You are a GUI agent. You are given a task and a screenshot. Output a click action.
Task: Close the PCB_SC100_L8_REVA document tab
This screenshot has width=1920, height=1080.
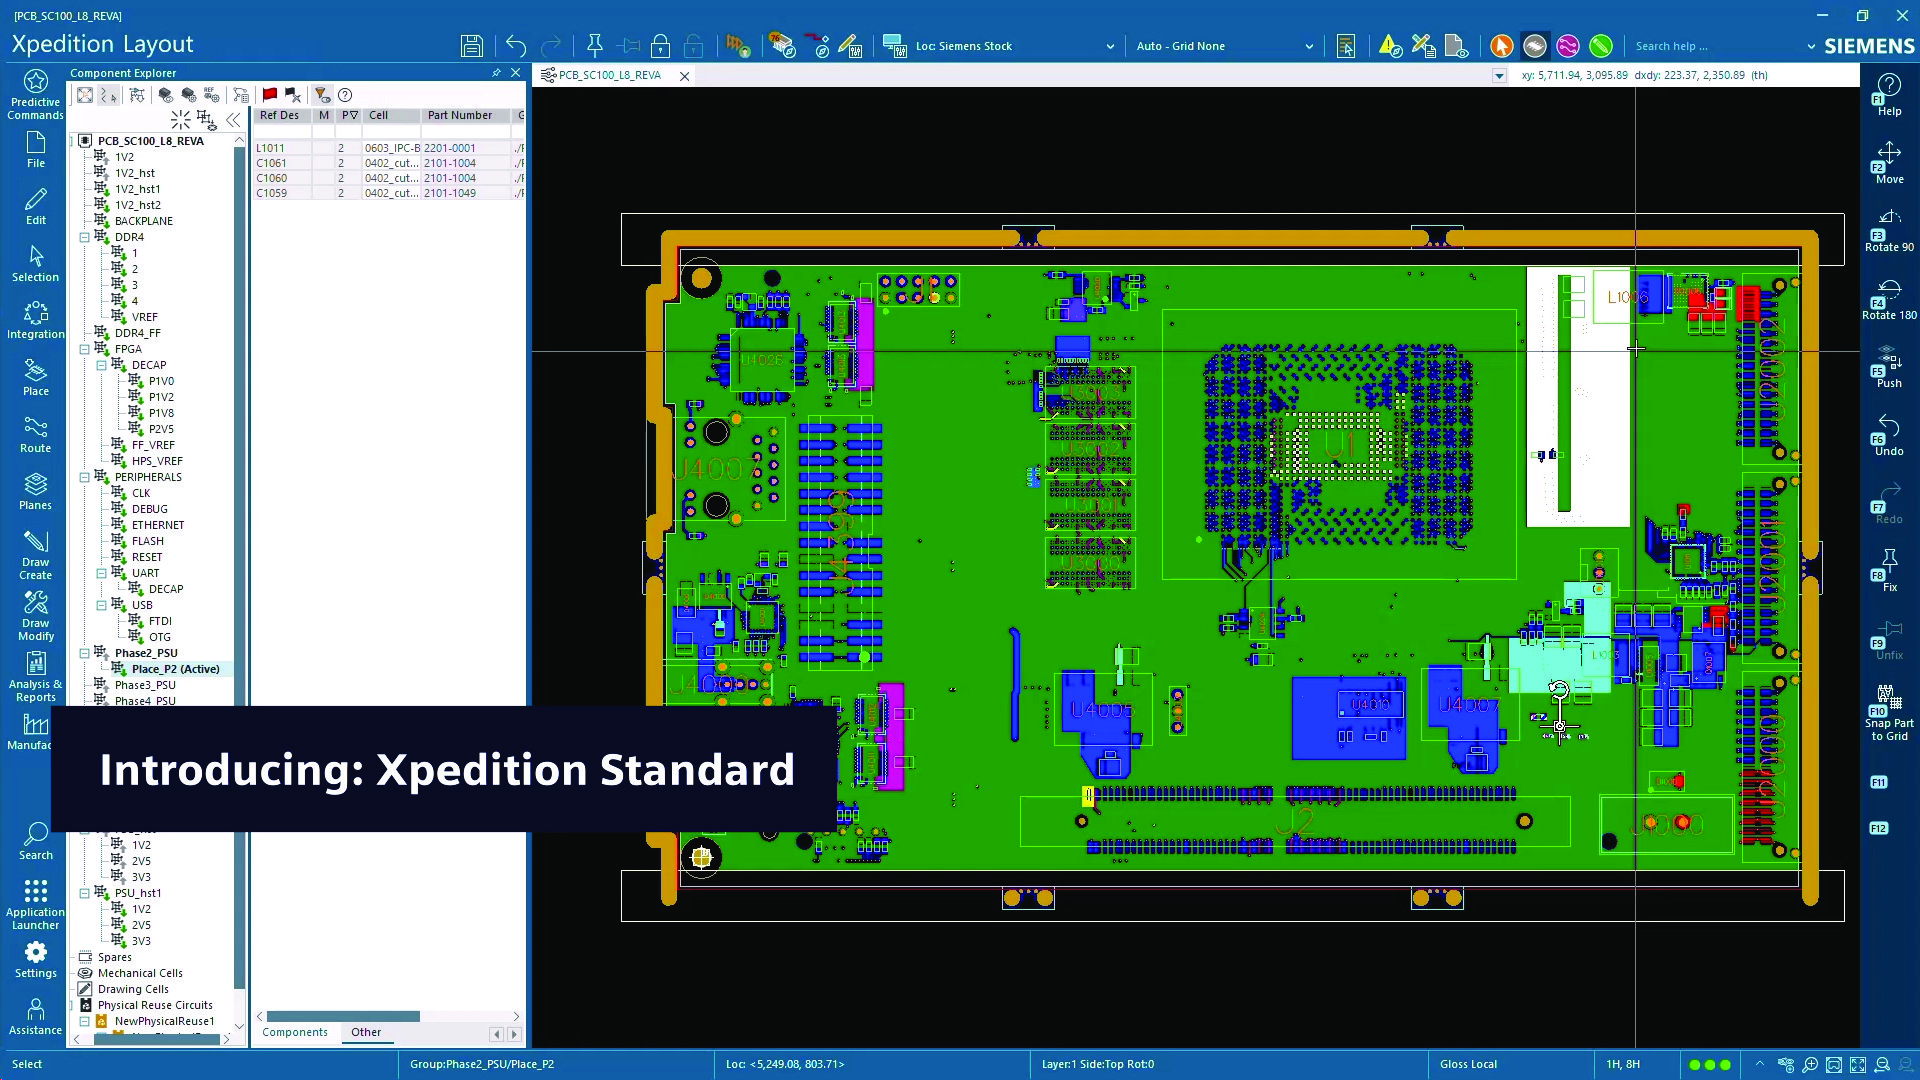pyautogui.click(x=684, y=76)
